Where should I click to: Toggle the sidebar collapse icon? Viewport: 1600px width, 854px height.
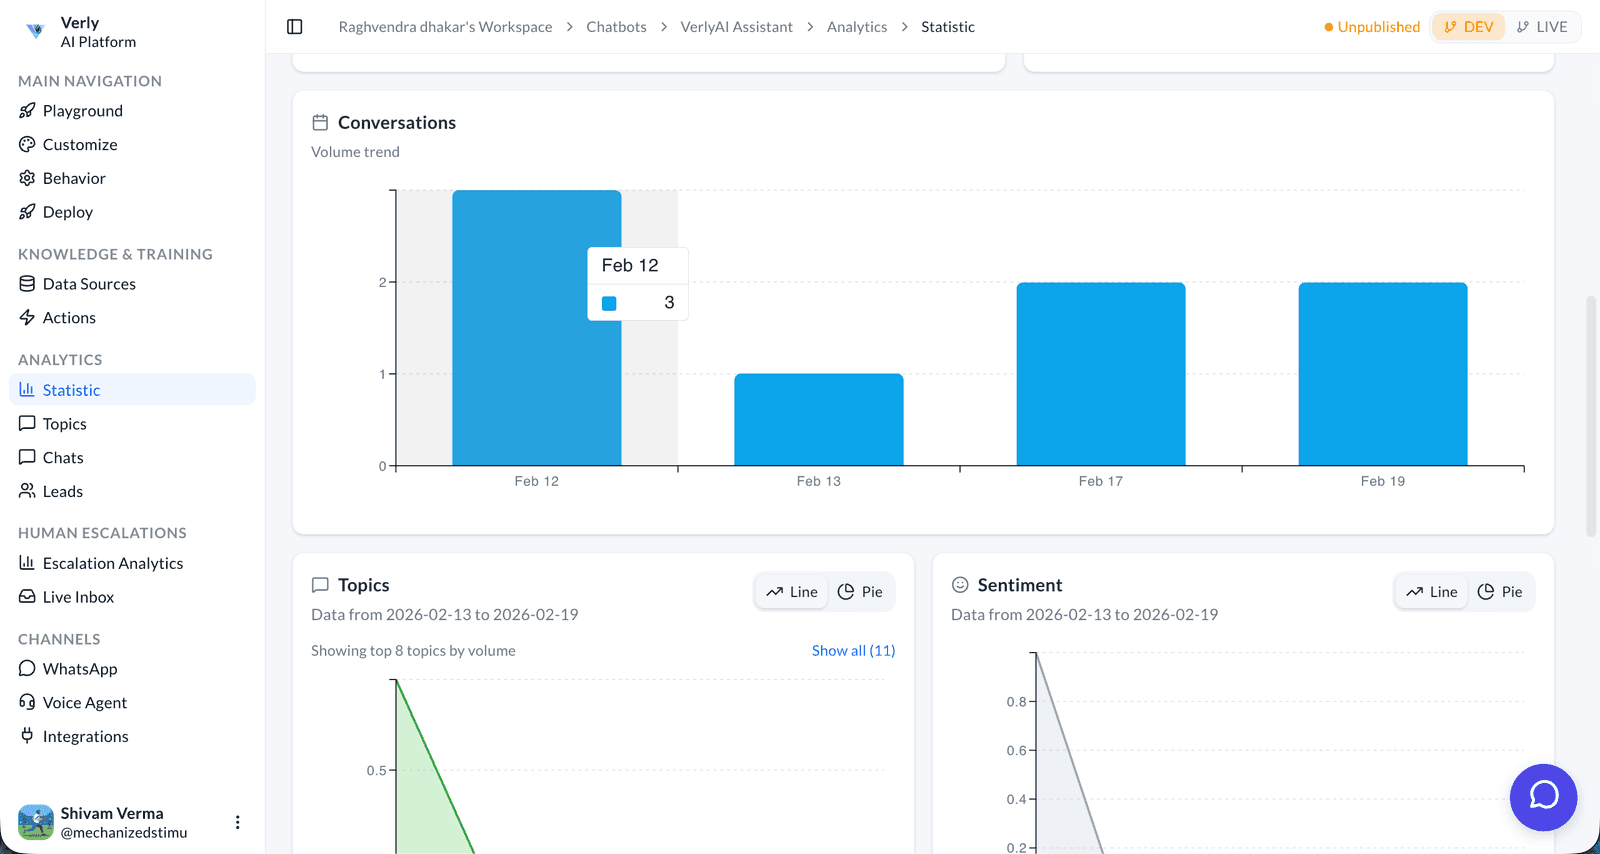click(x=295, y=27)
